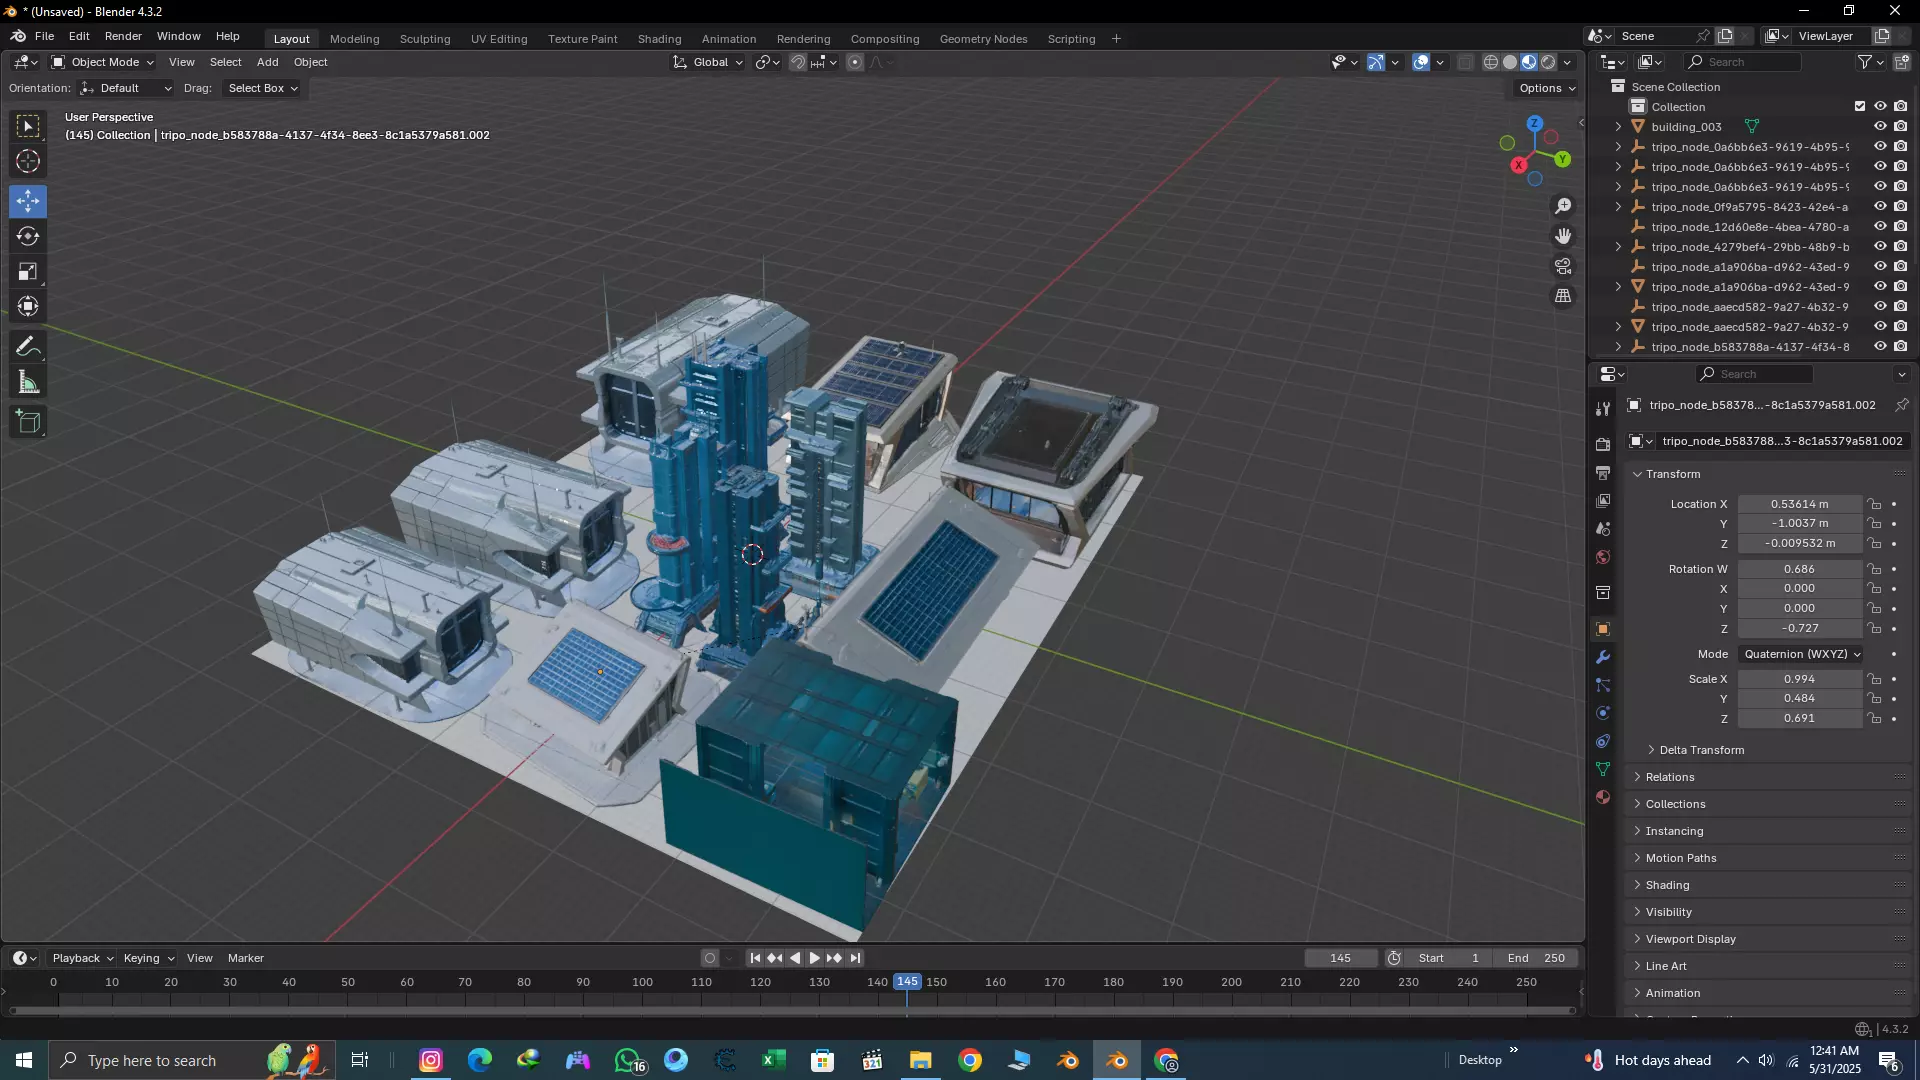Select the Cursor tool in toolbar
The image size is (1920, 1080).
tap(28, 162)
